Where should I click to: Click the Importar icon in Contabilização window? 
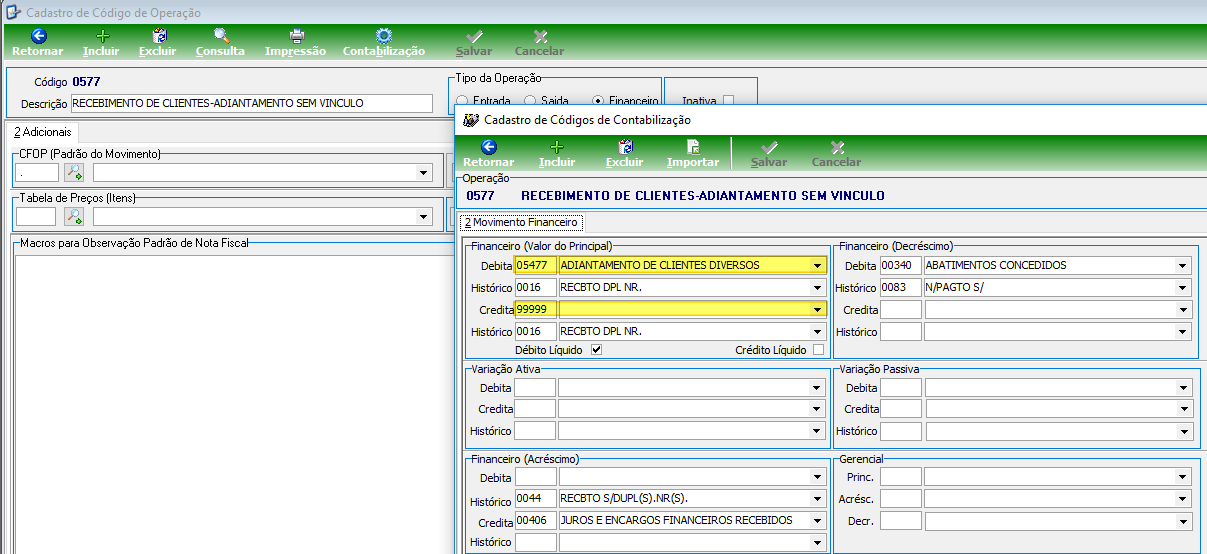(693, 146)
